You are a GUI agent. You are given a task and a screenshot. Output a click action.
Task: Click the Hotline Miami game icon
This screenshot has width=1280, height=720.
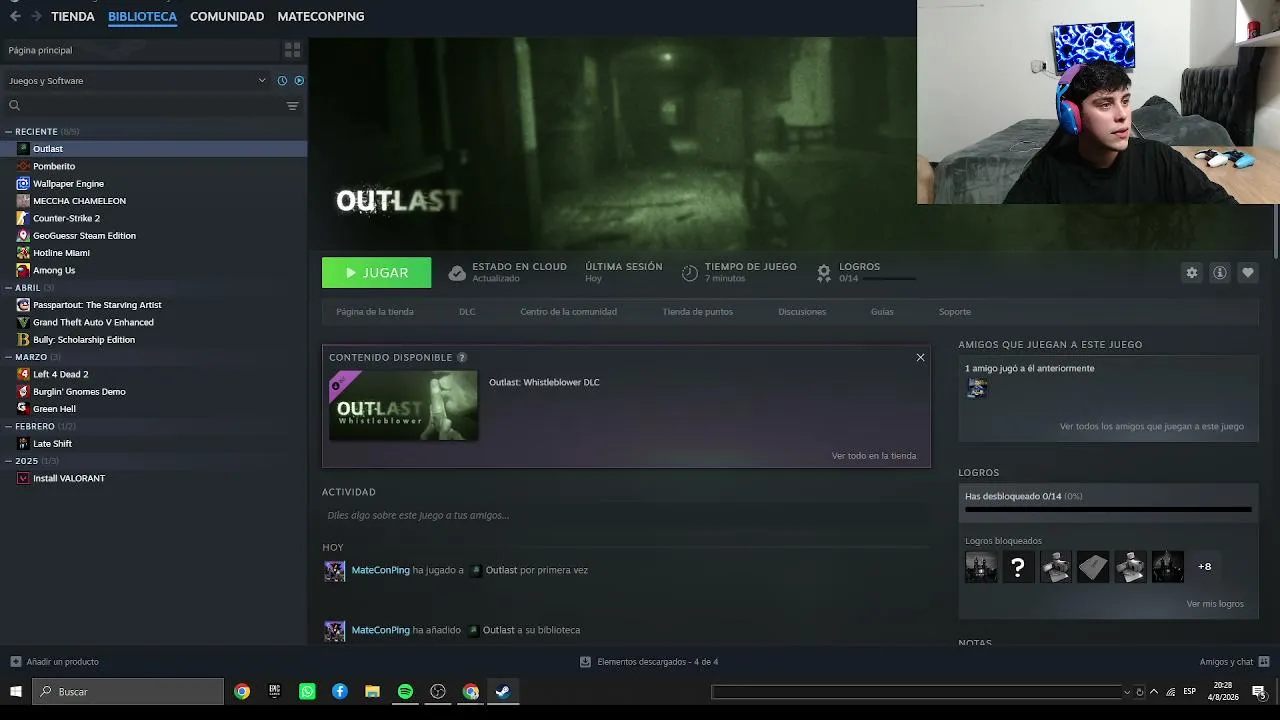[x=23, y=253]
